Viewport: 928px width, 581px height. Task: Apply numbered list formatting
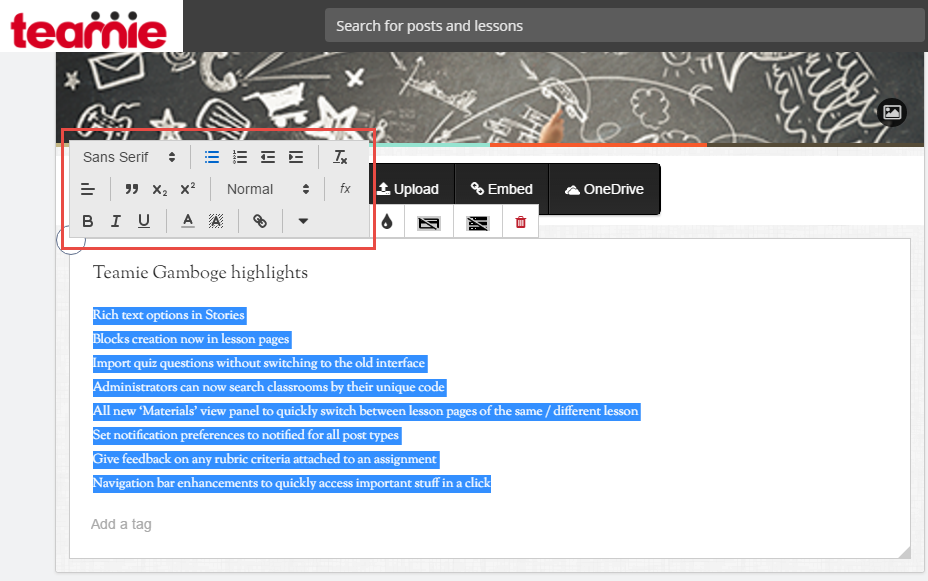240,157
